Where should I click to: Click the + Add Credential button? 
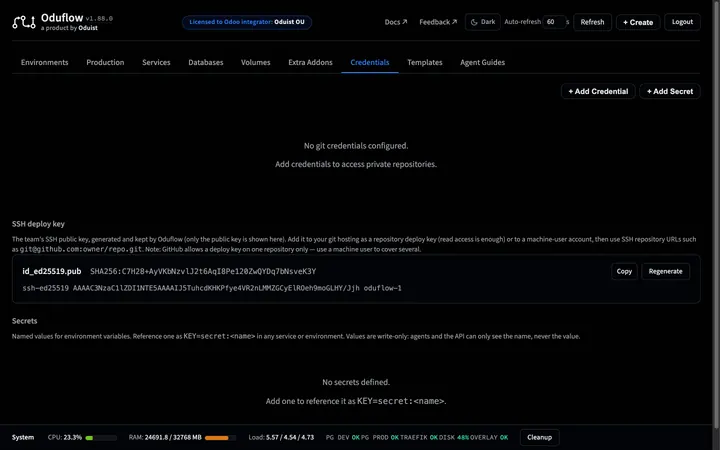(x=598, y=91)
